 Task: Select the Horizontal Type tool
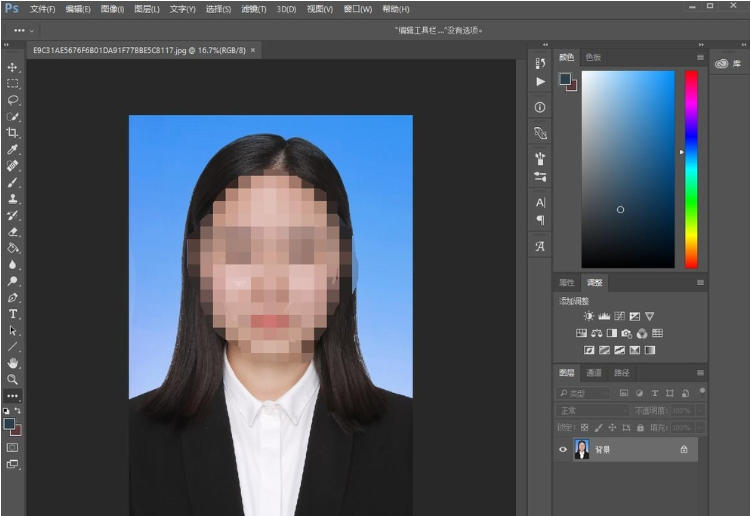point(13,314)
